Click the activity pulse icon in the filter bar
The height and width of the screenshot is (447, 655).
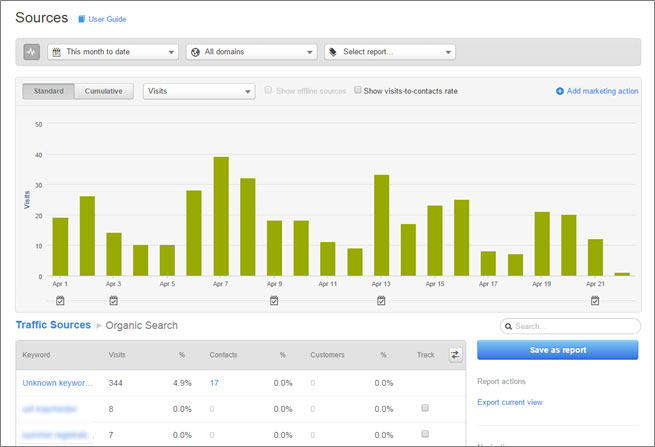click(x=31, y=52)
